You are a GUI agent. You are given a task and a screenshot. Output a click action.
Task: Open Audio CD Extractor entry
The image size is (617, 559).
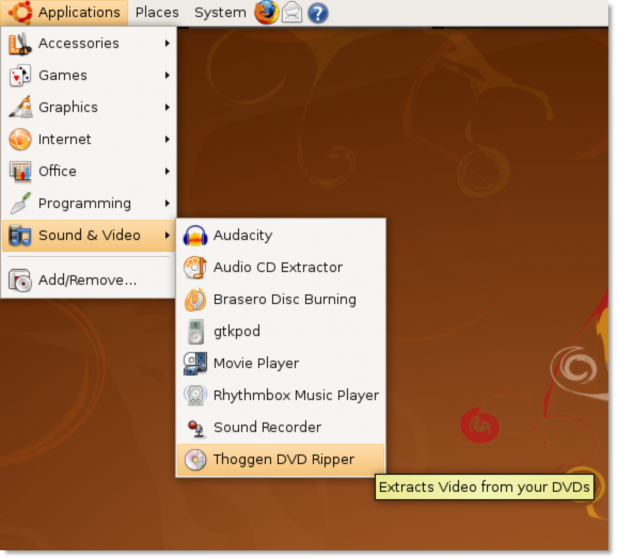click(x=281, y=268)
